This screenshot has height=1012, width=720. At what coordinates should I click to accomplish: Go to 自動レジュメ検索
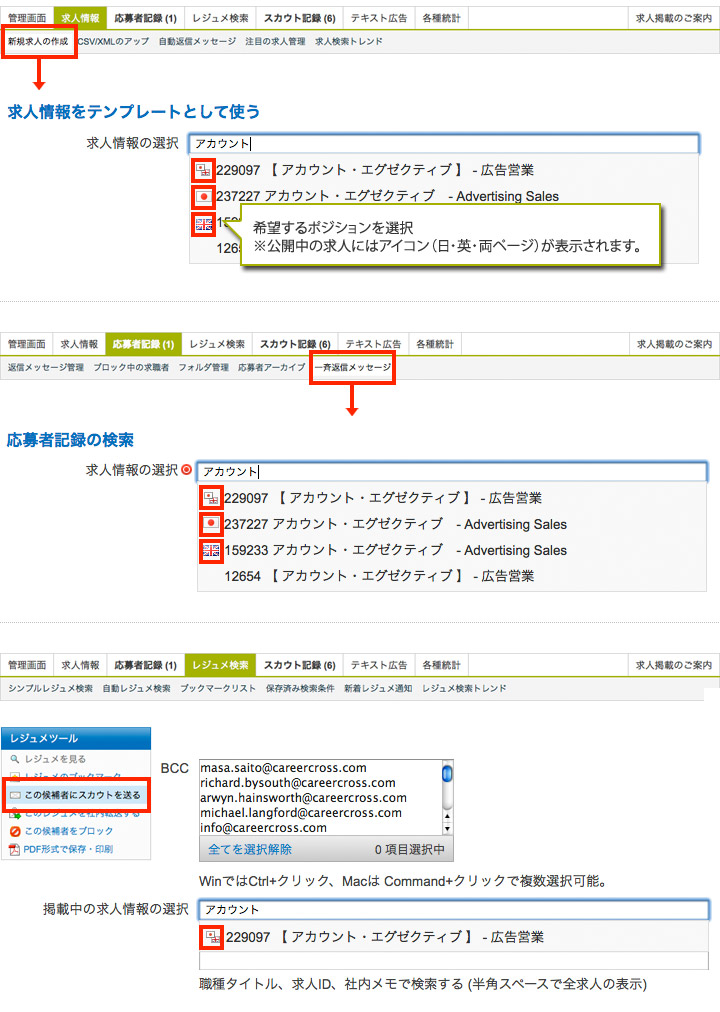[137, 689]
